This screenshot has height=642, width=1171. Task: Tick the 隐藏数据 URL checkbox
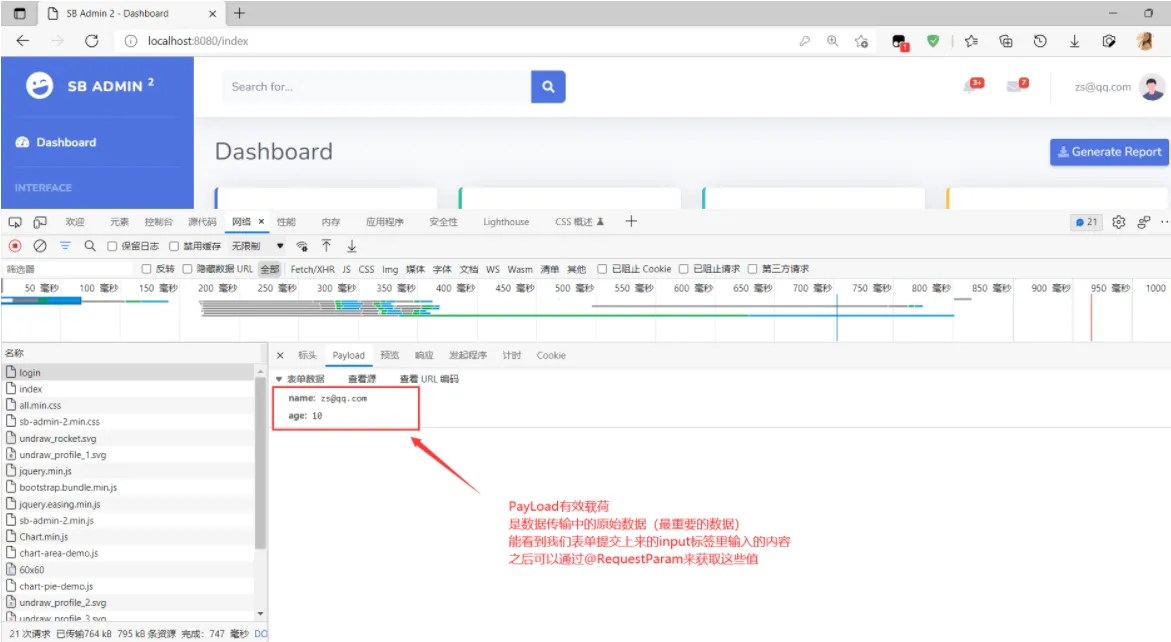[x=187, y=269]
